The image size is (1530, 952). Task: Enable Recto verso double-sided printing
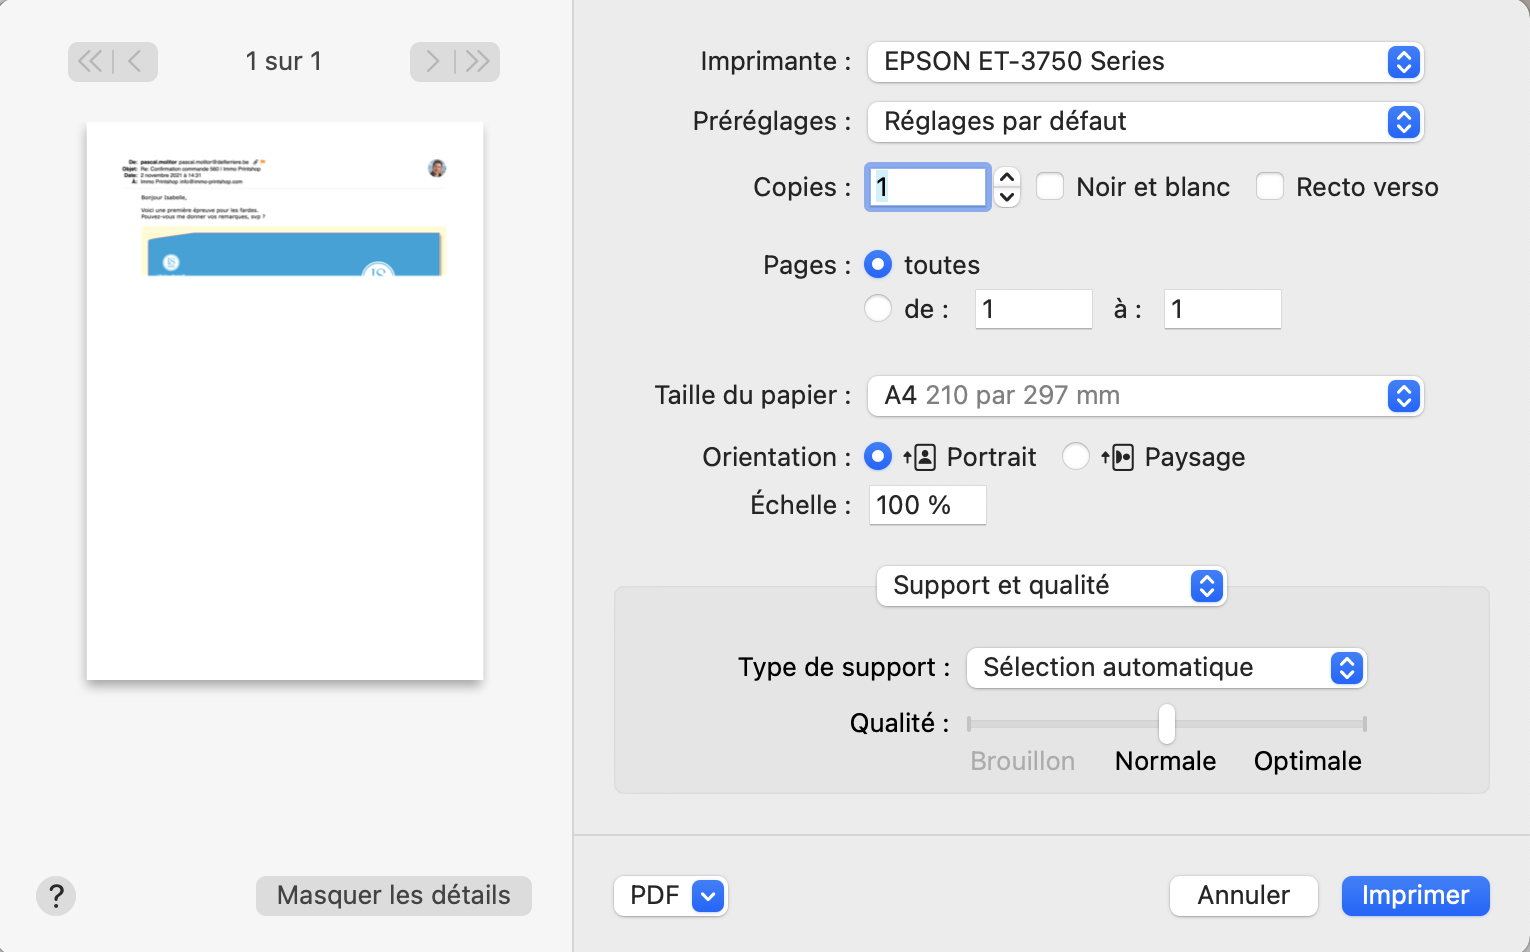pos(1270,187)
